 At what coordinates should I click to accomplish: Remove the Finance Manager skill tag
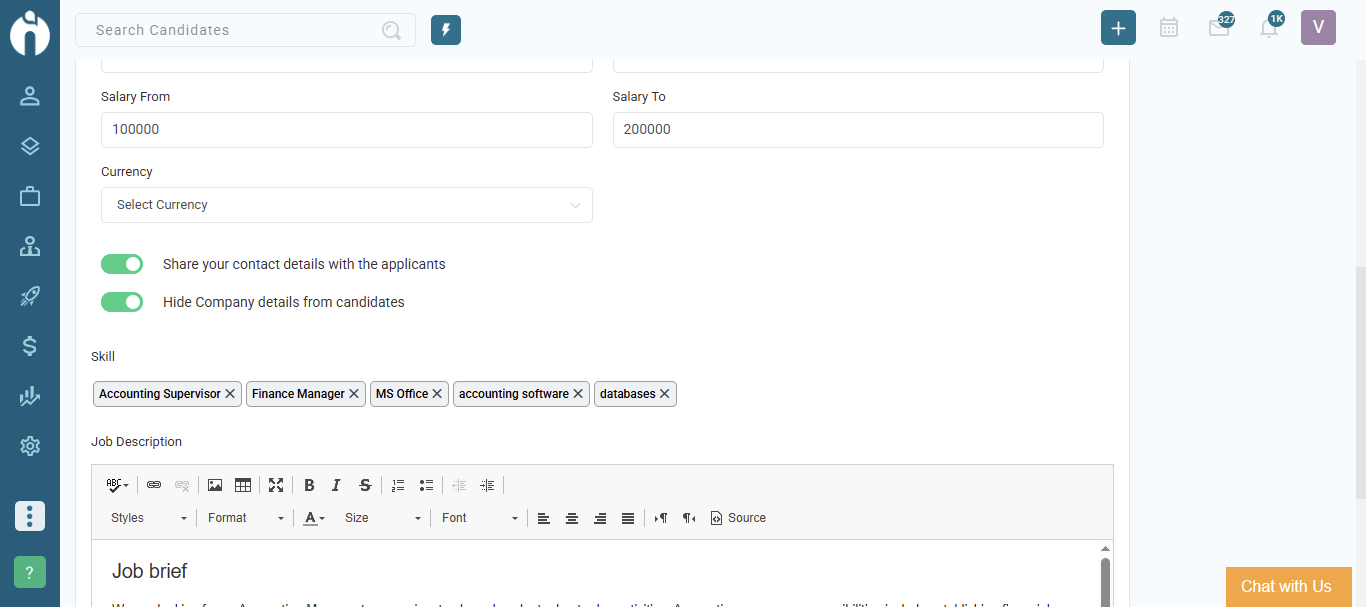[x=354, y=394]
